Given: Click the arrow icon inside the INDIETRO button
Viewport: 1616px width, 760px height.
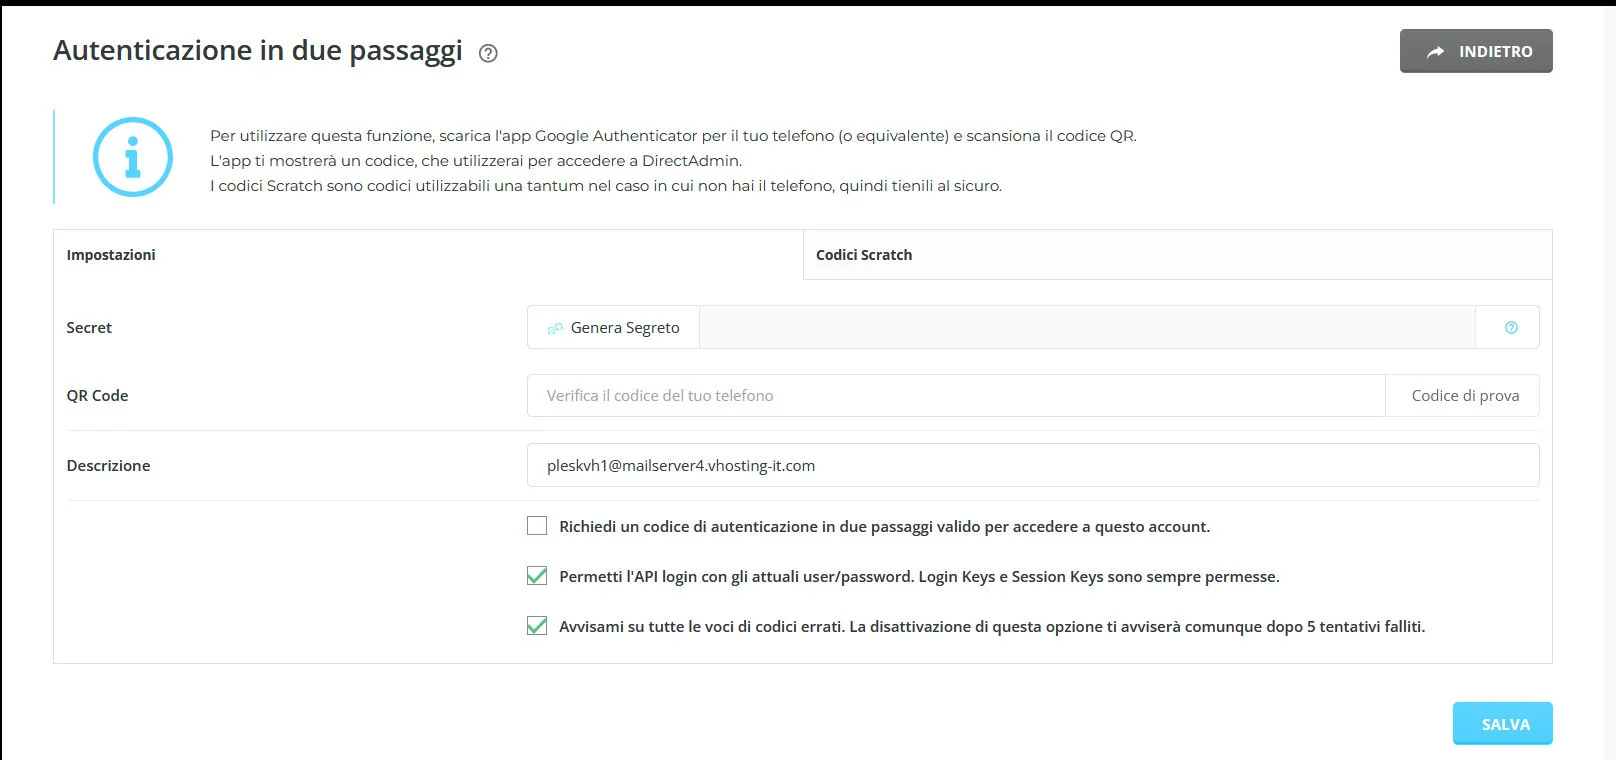Looking at the screenshot, I should tap(1436, 50).
